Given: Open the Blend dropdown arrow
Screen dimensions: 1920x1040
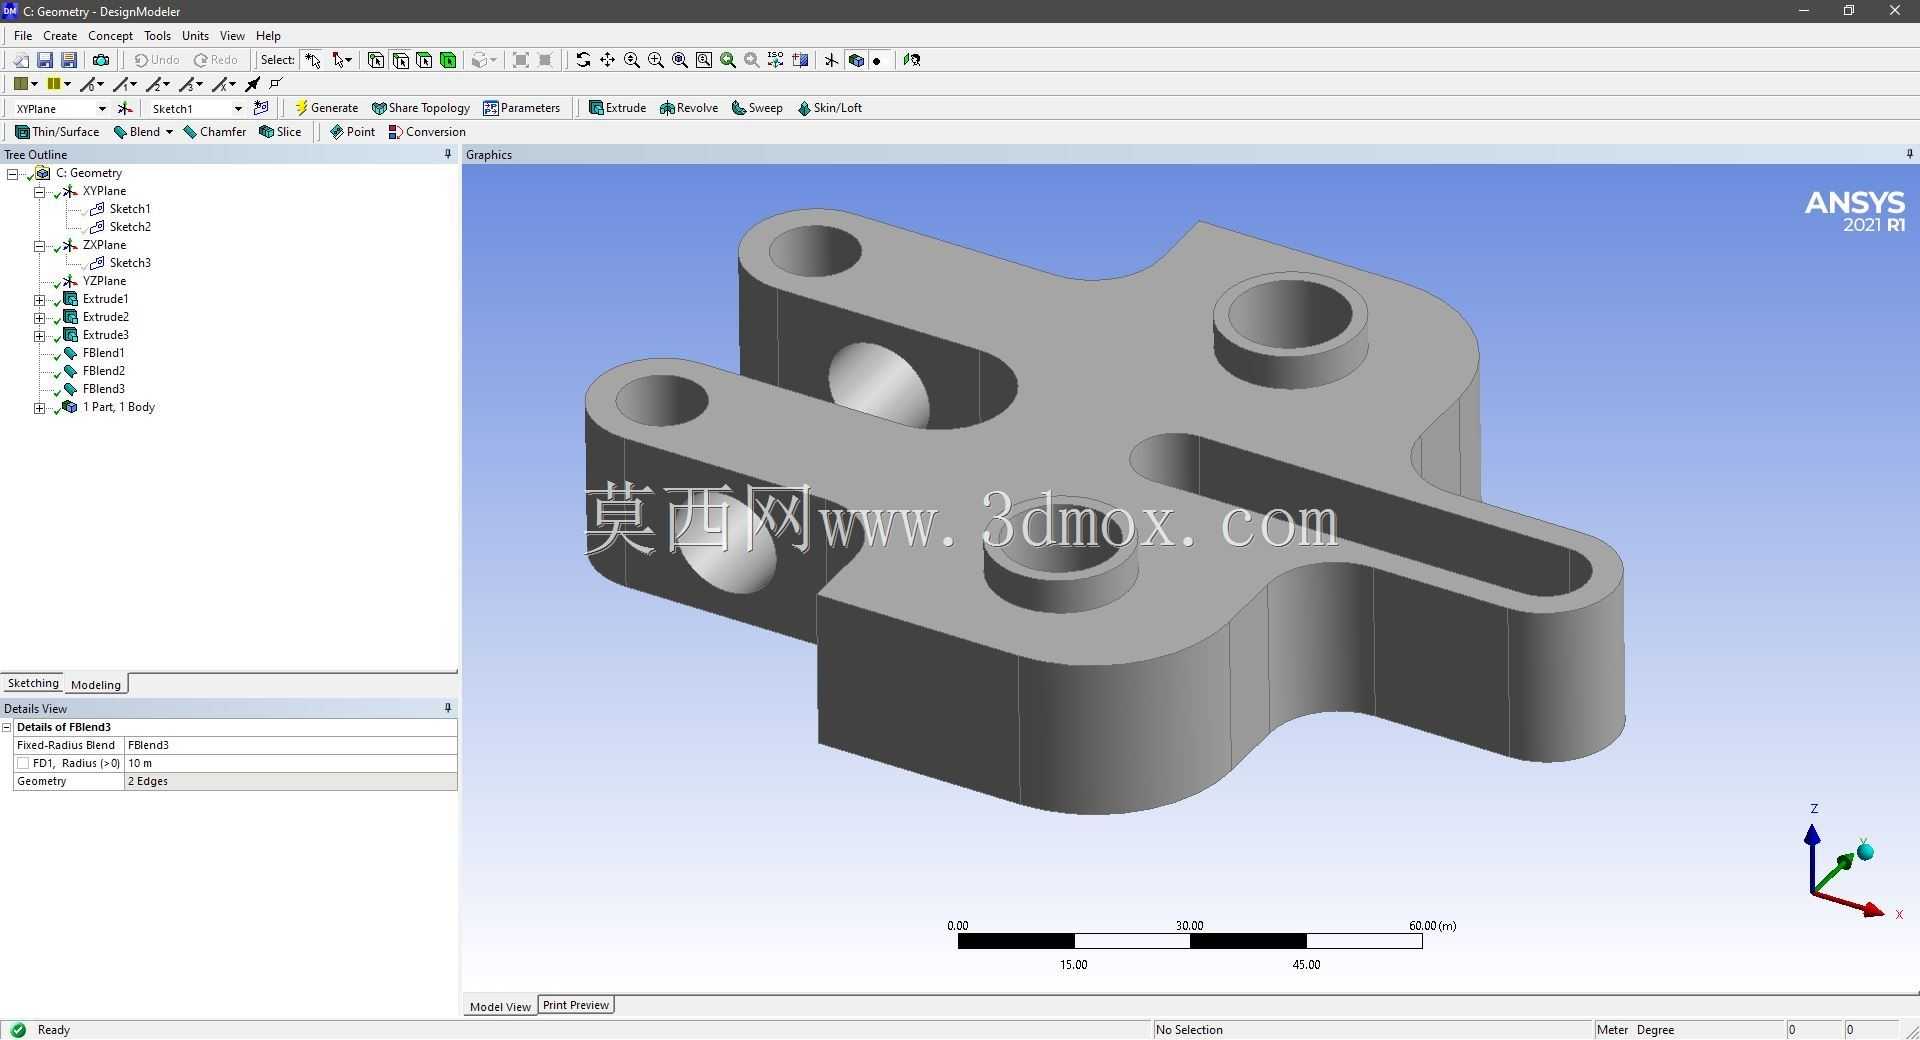Looking at the screenshot, I should click(169, 132).
